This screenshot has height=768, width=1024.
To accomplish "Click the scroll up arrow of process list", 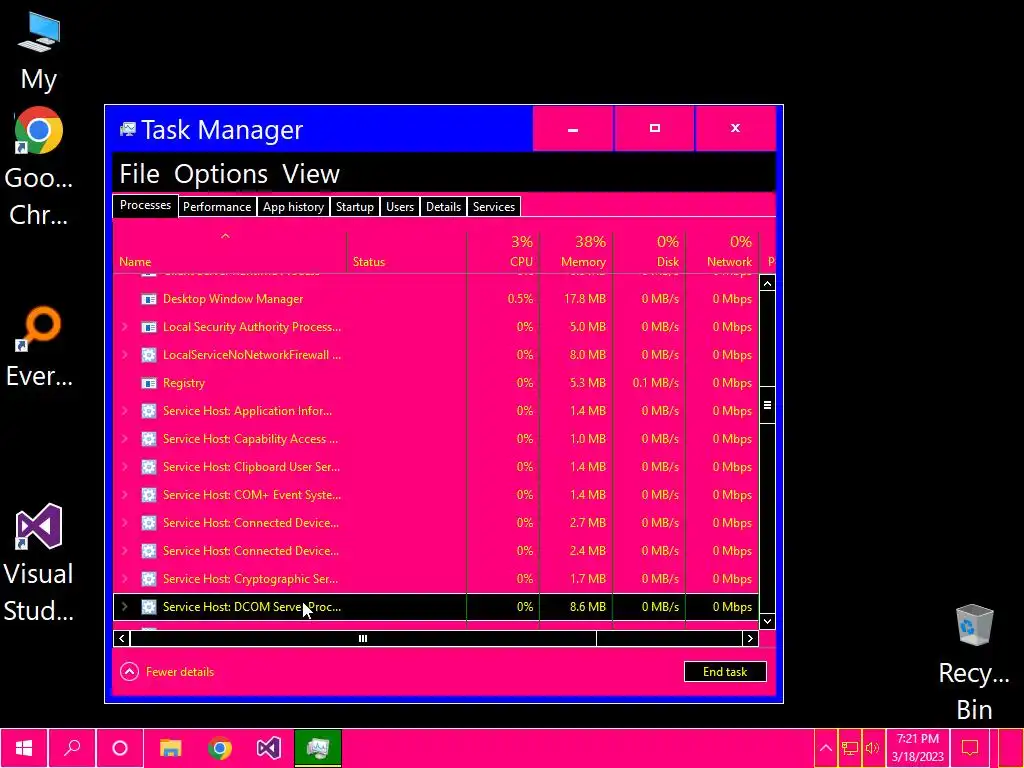I will (767, 283).
